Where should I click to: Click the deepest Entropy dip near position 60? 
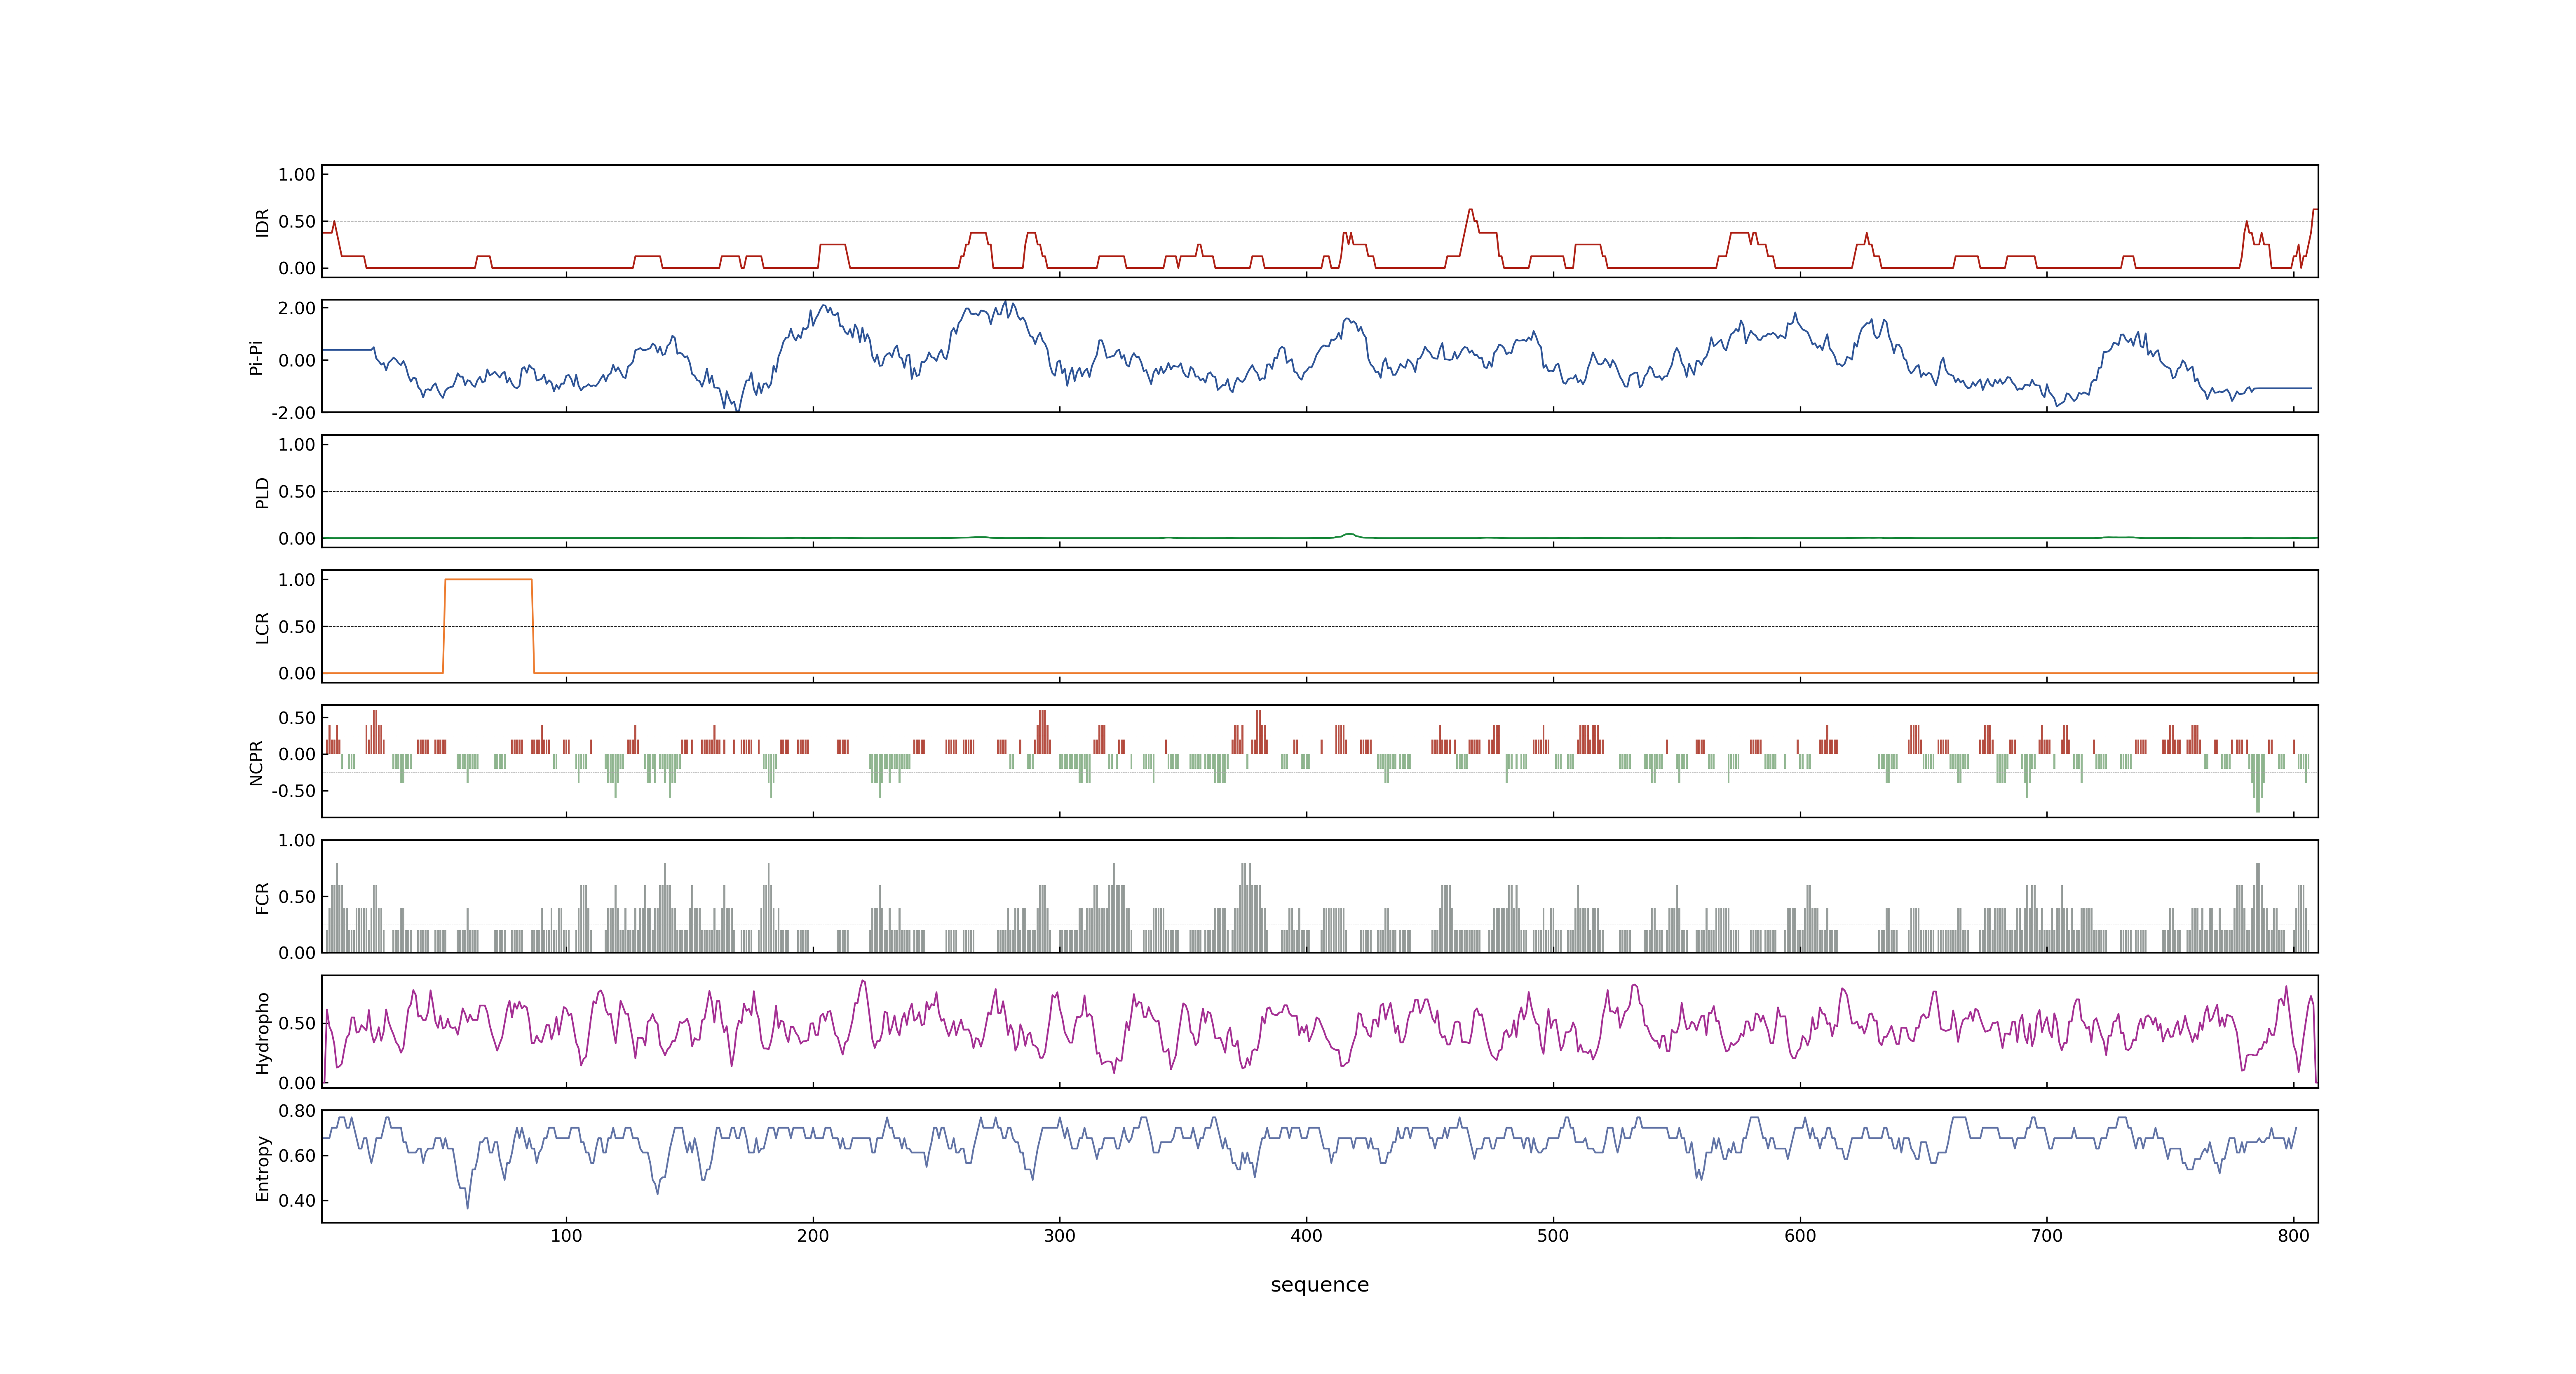coord(467,1207)
